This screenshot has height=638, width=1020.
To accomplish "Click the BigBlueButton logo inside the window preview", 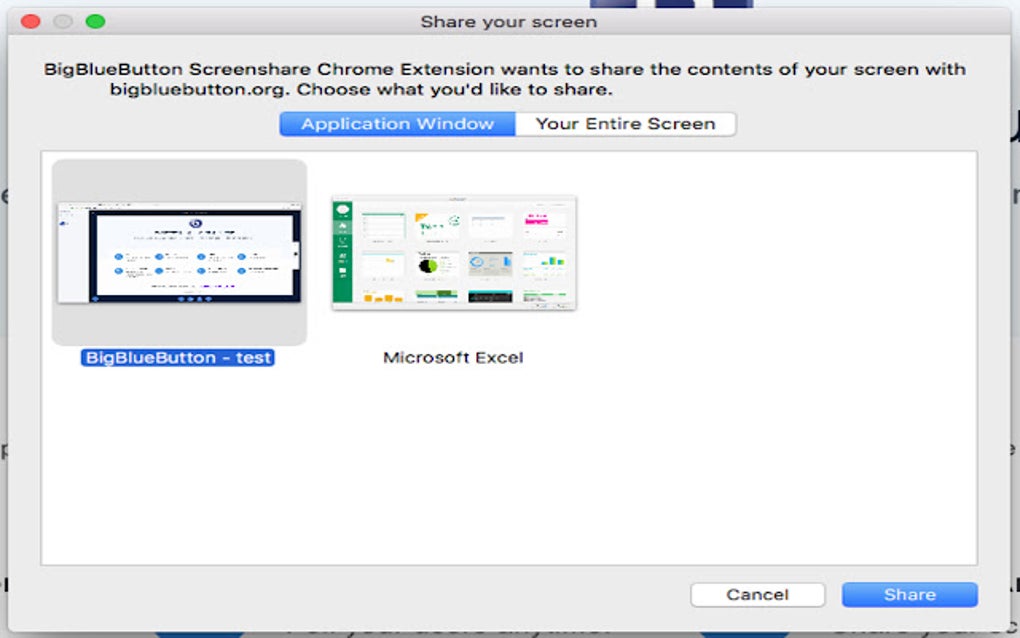I will [195, 223].
